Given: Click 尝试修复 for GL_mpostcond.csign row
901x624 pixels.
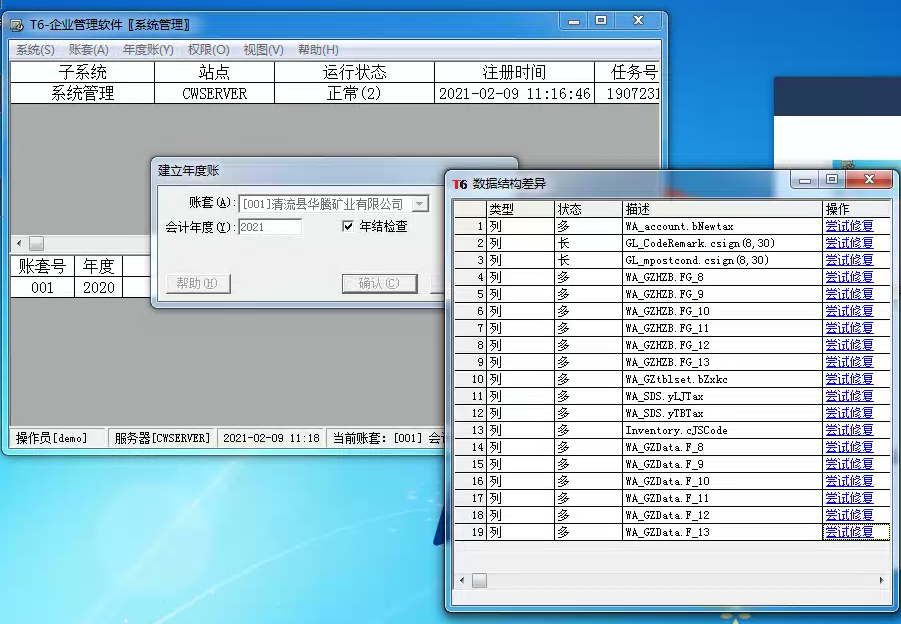Looking at the screenshot, I should click(x=849, y=260).
